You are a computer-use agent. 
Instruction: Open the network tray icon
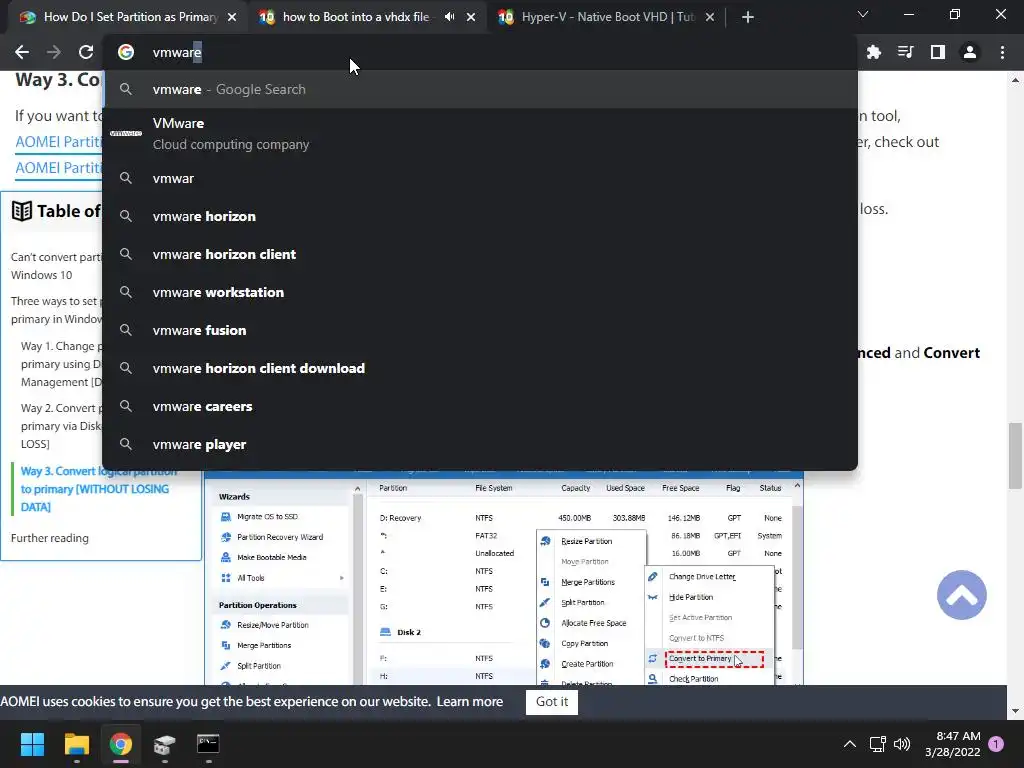[x=878, y=744]
